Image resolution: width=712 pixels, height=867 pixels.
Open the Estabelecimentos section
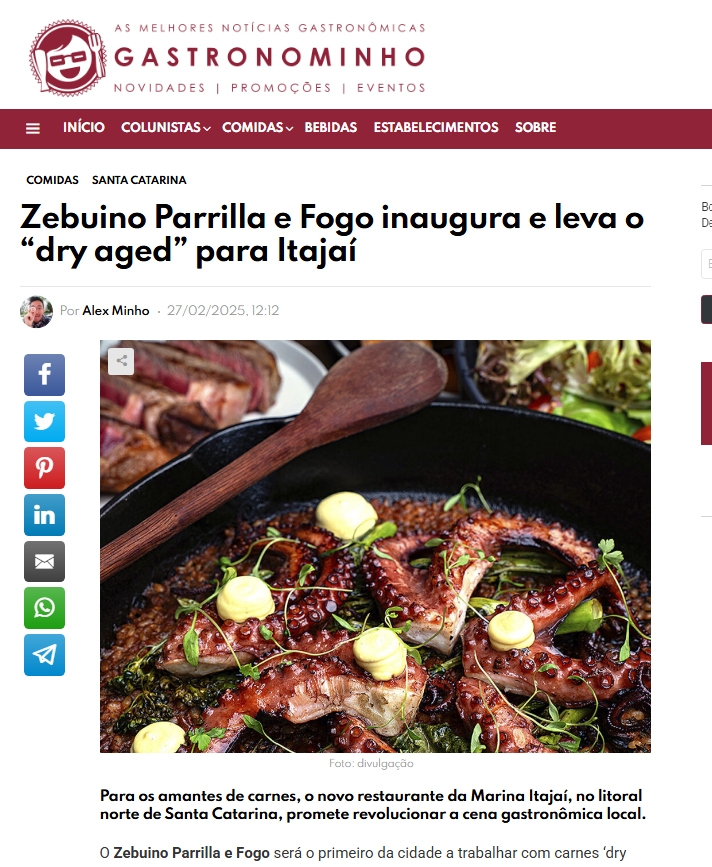point(436,127)
